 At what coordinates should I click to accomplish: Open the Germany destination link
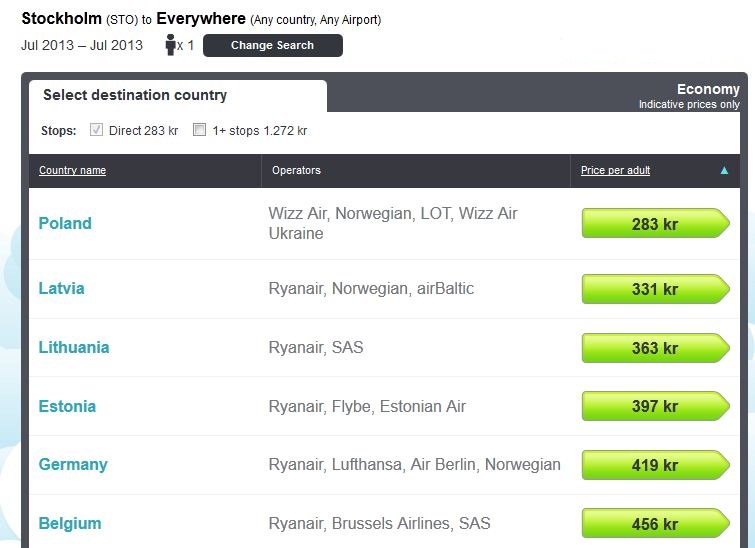pyautogui.click(x=73, y=465)
